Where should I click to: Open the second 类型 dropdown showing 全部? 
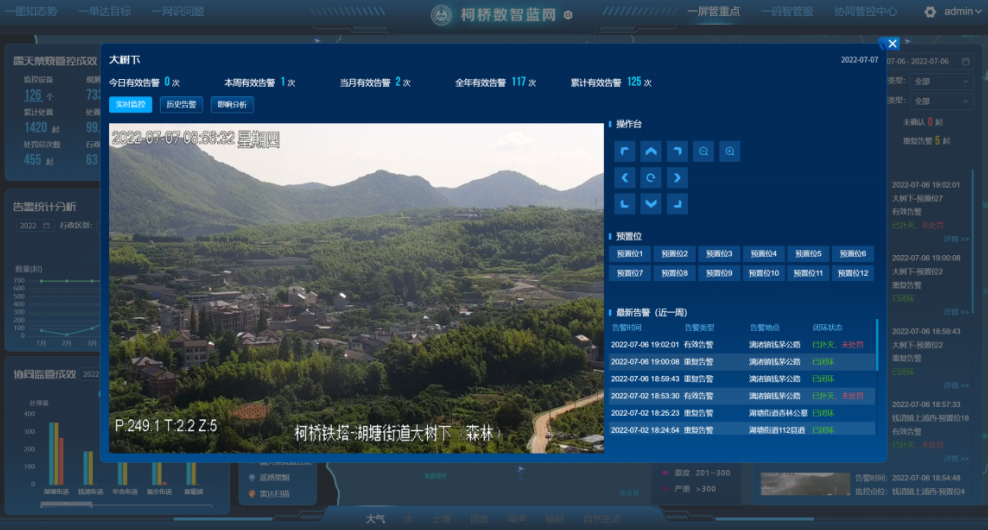941,101
